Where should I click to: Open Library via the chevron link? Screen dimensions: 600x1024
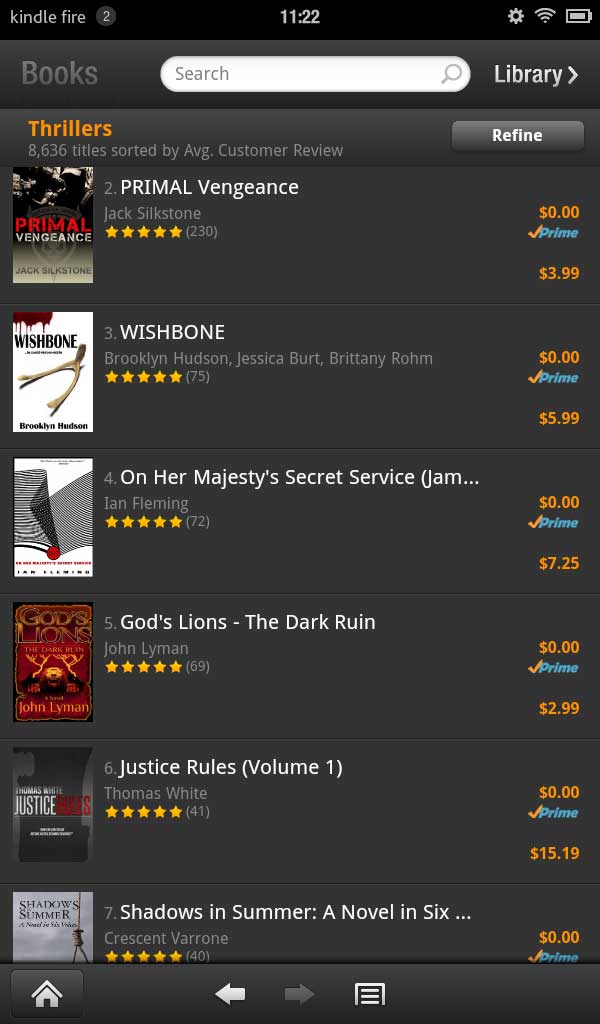tap(536, 74)
